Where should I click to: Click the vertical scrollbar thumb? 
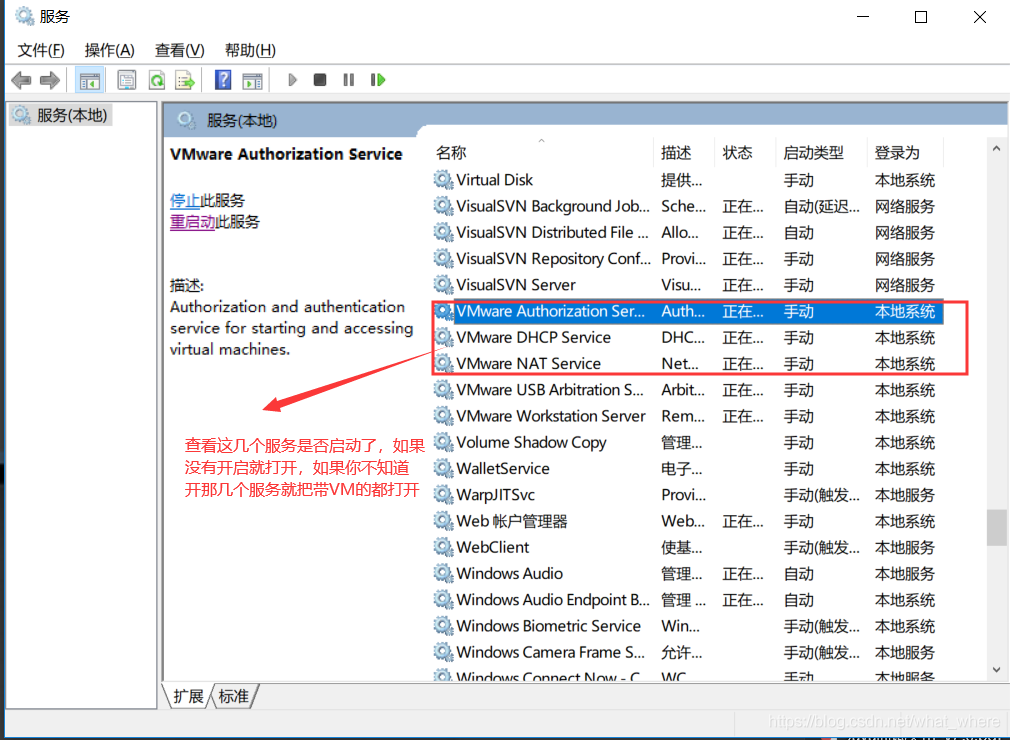996,527
